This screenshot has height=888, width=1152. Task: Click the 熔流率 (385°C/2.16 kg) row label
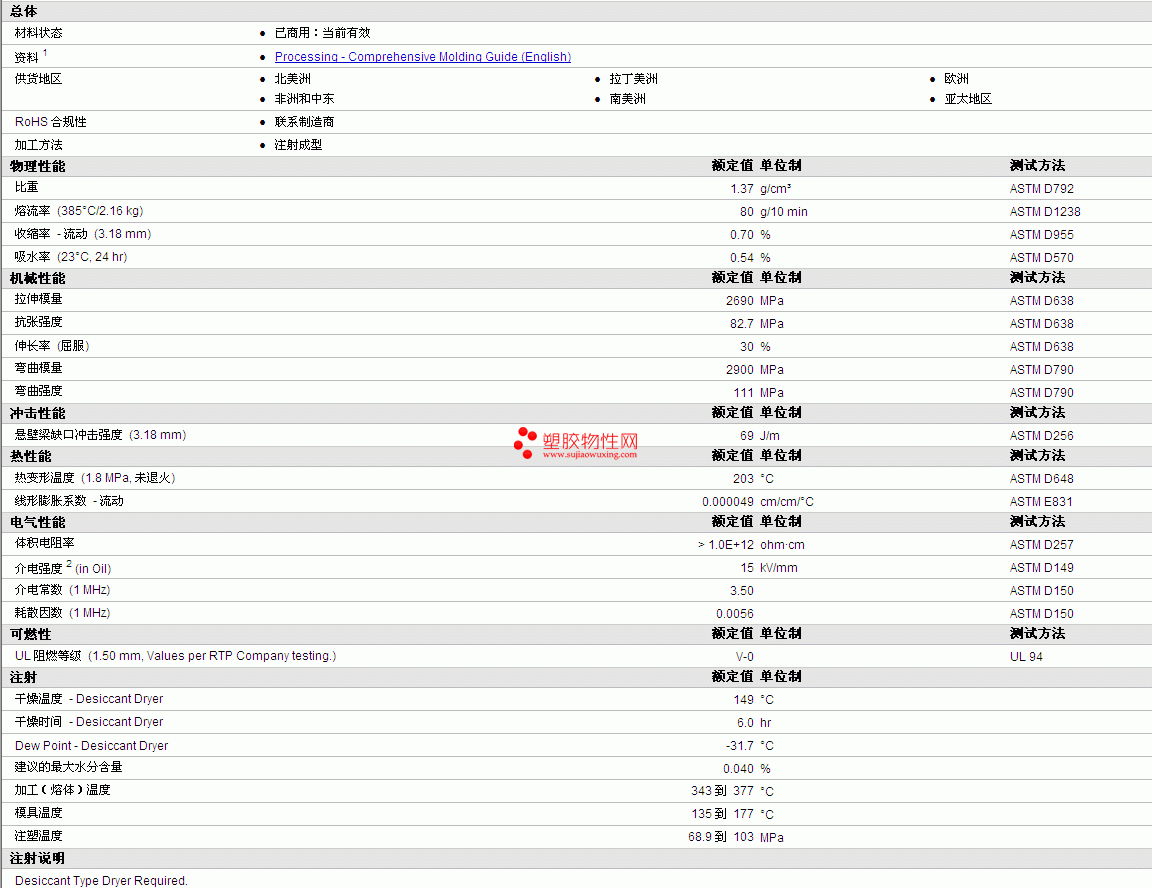coord(79,211)
